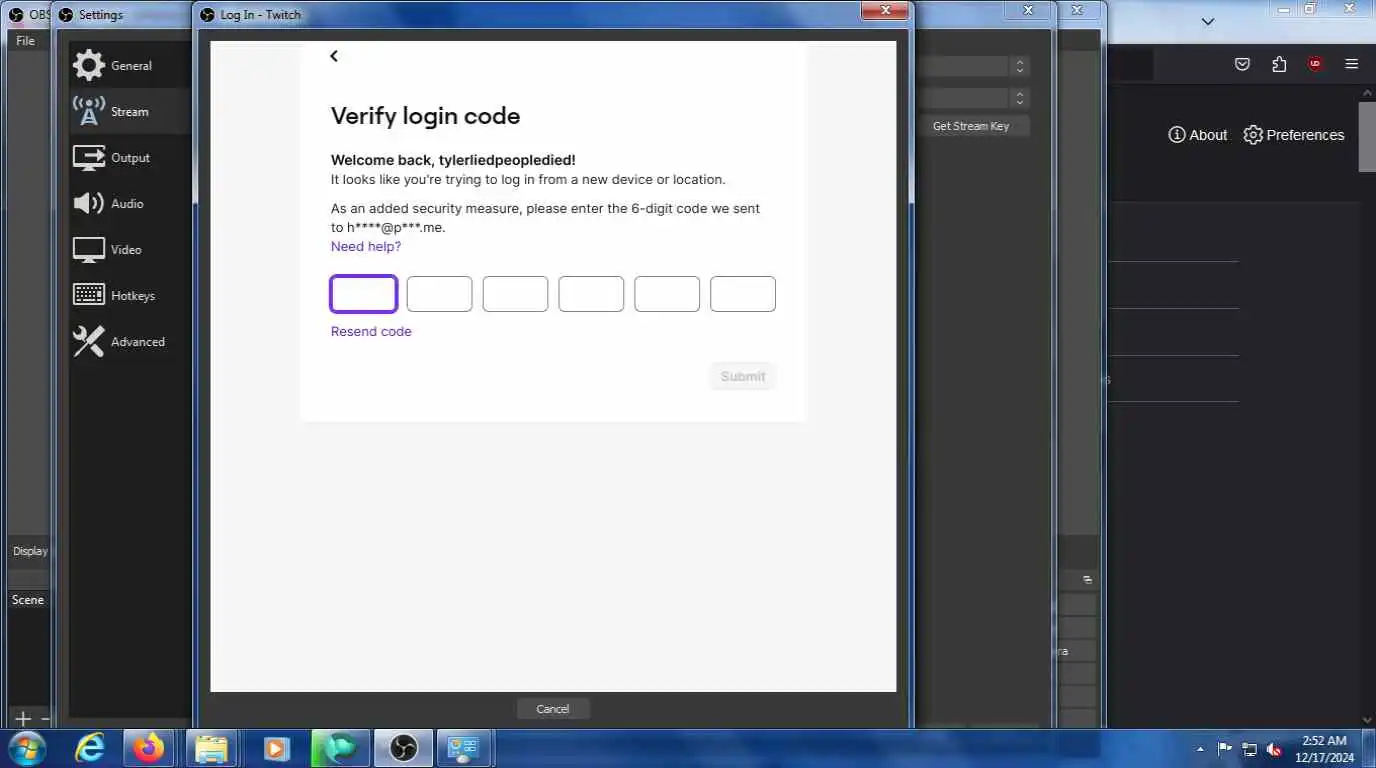This screenshot has height=768, width=1376.
Task: Open the Firefox hamburger menu
Action: (x=1352, y=64)
